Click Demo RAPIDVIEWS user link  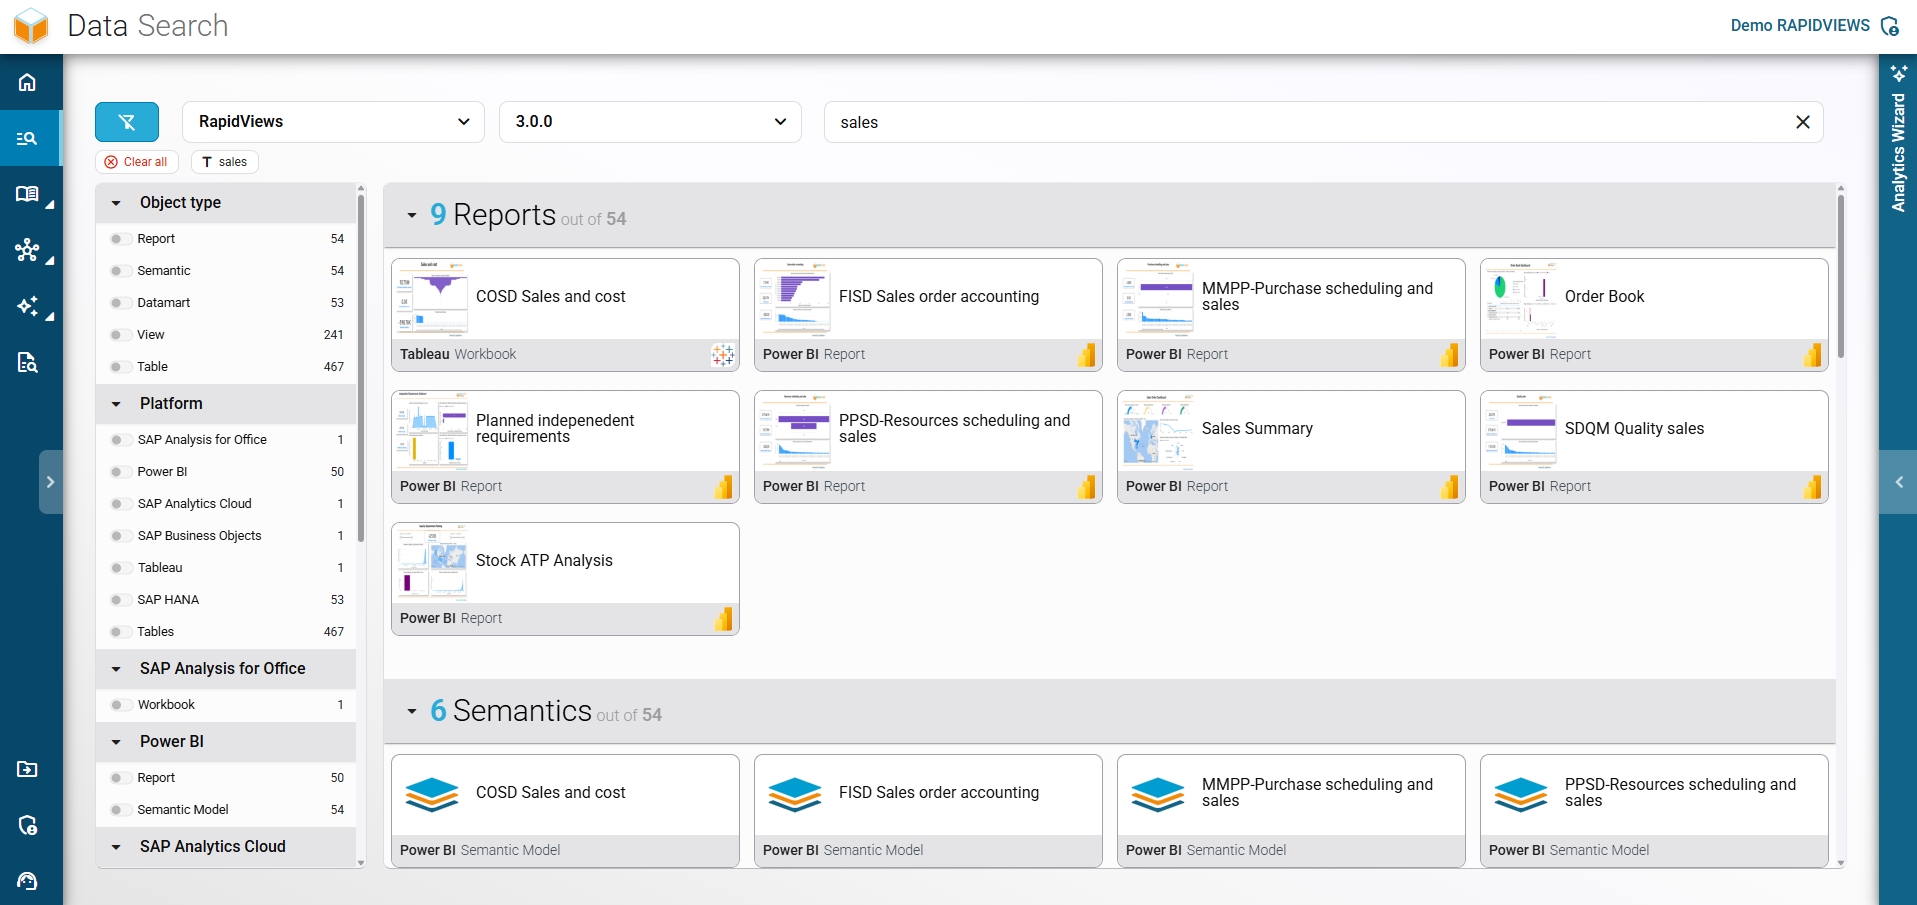click(x=1800, y=26)
